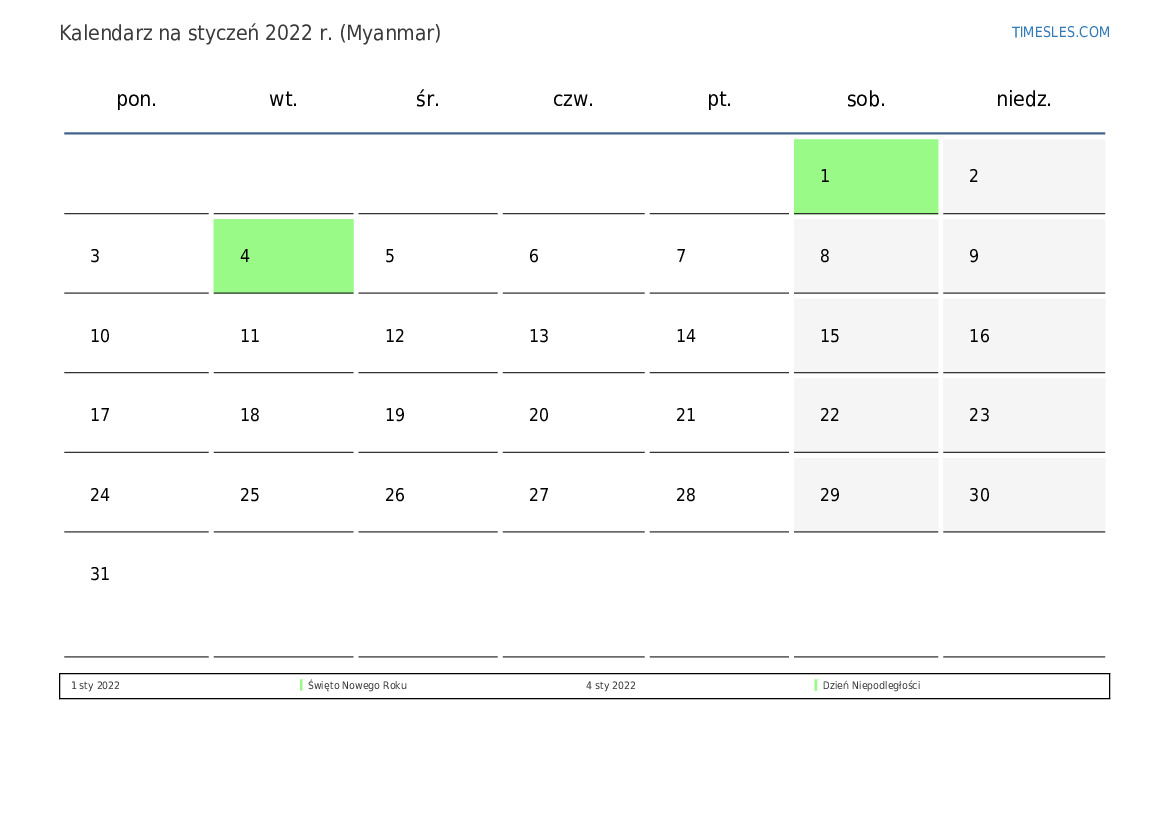
Task: Click calendar day 8
Action: pyautogui.click(x=866, y=256)
